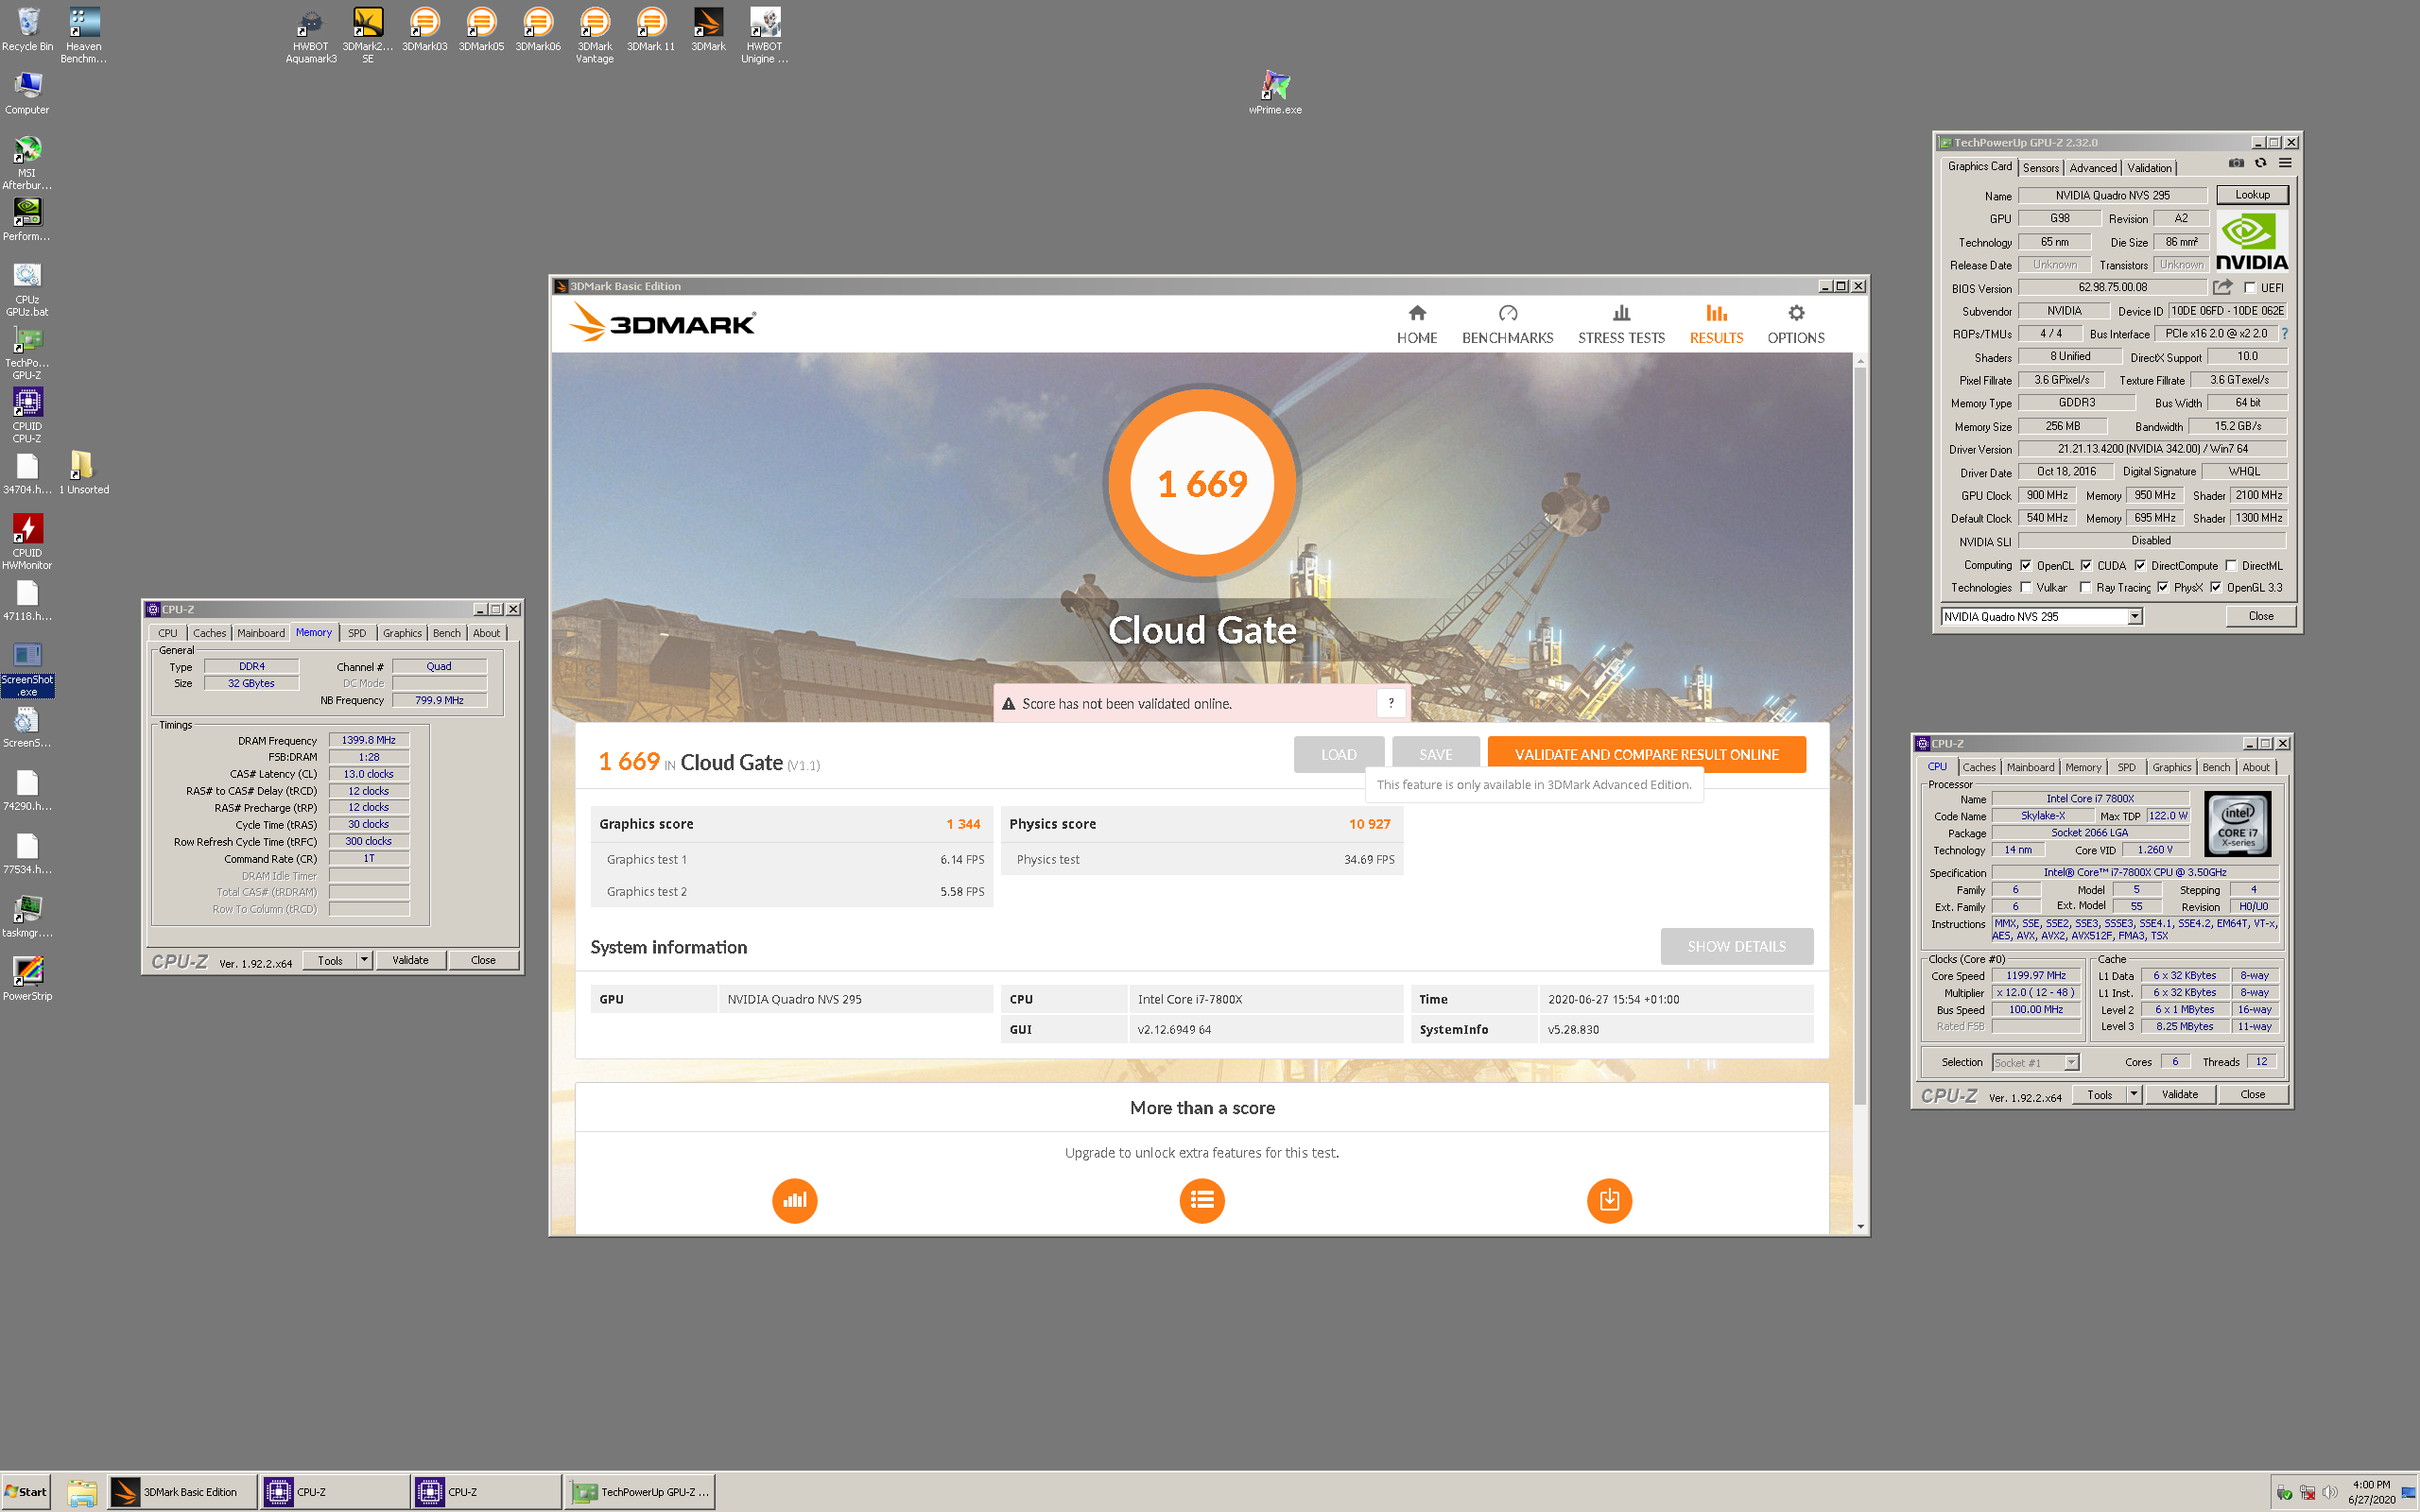Click VALIDATE AND COMPARE RESULT ONLINE button
The image size is (2420, 1512).
(x=1646, y=754)
